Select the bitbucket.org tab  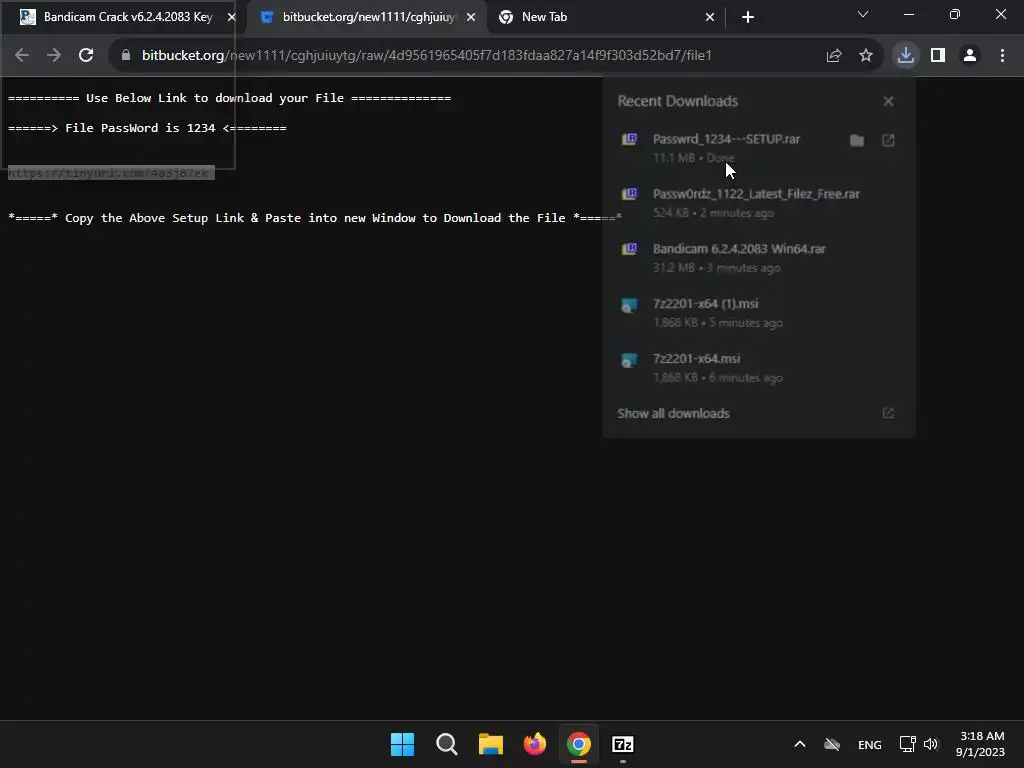pyautogui.click(x=366, y=17)
